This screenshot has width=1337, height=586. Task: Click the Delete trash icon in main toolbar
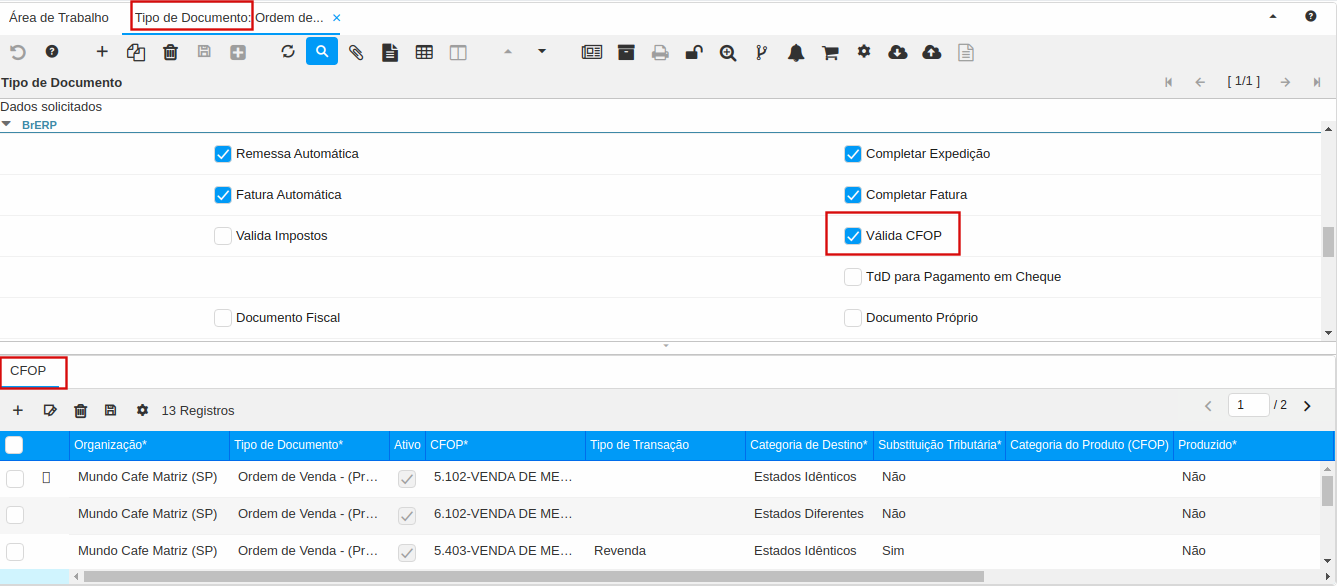click(x=170, y=52)
